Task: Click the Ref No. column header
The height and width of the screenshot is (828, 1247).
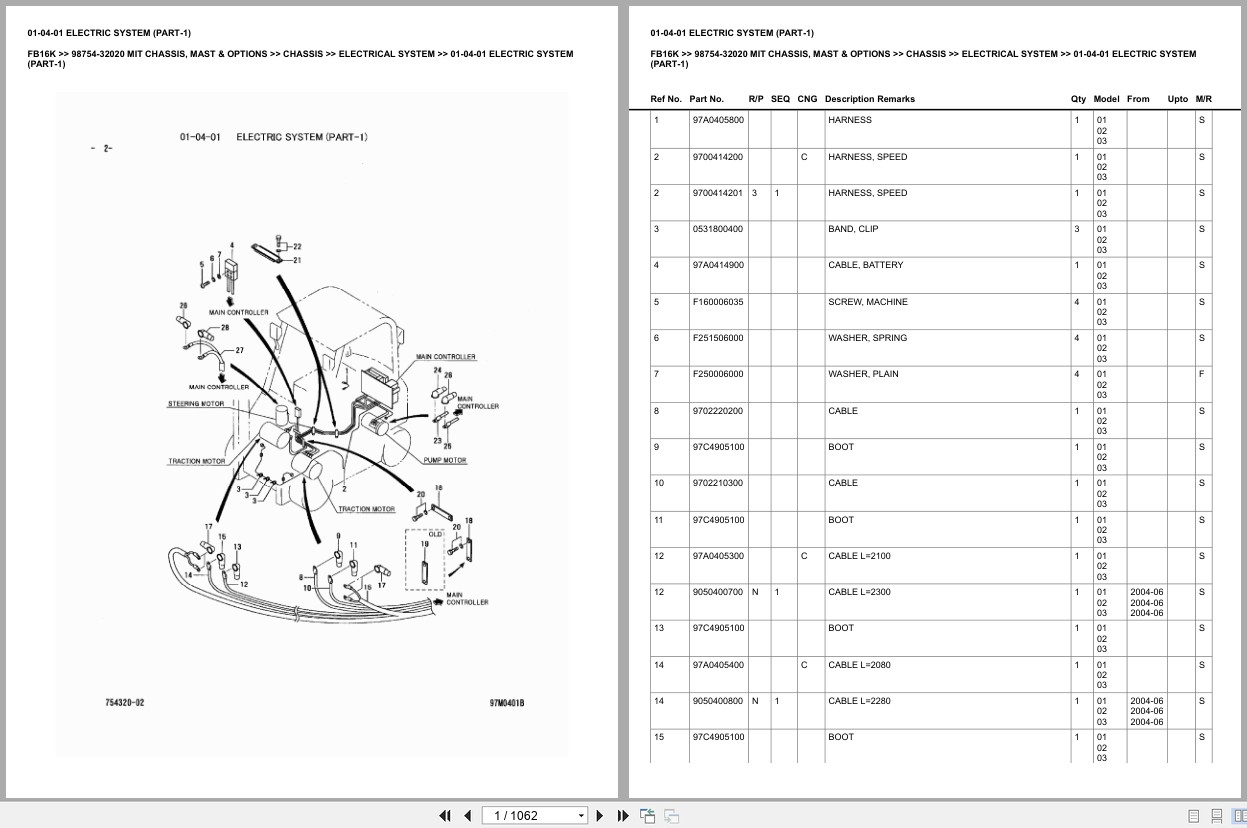Action: click(x=666, y=99)
